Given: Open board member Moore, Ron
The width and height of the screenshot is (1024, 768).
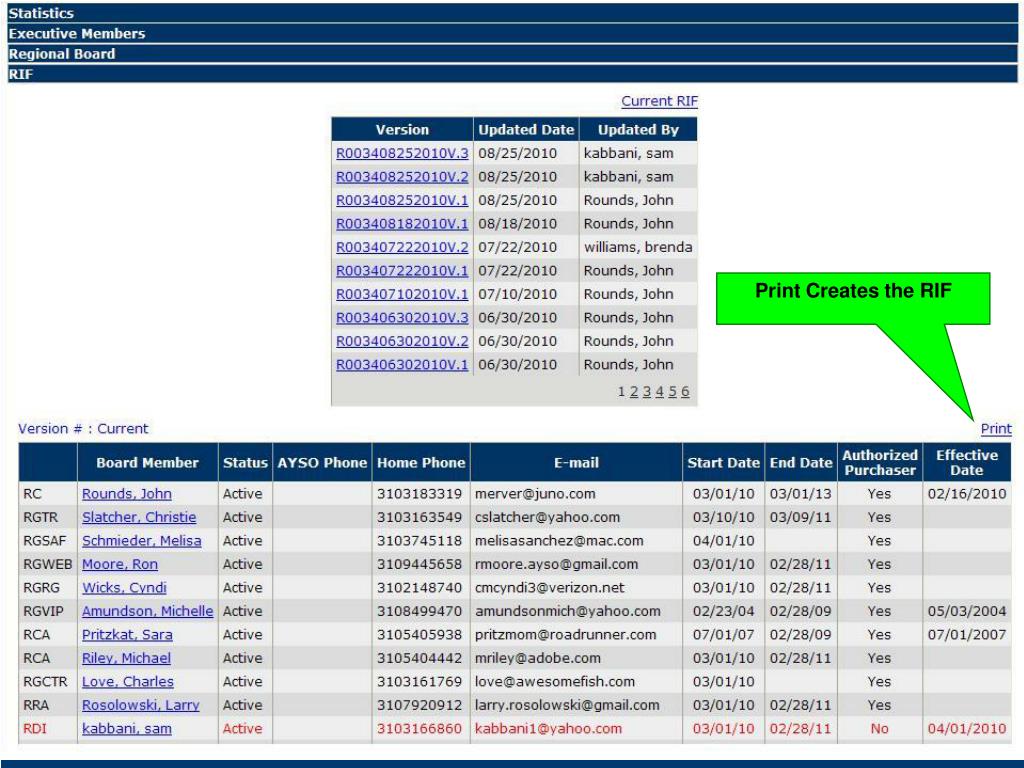Looking at the screenshot, I should click(x=120, y=565).
